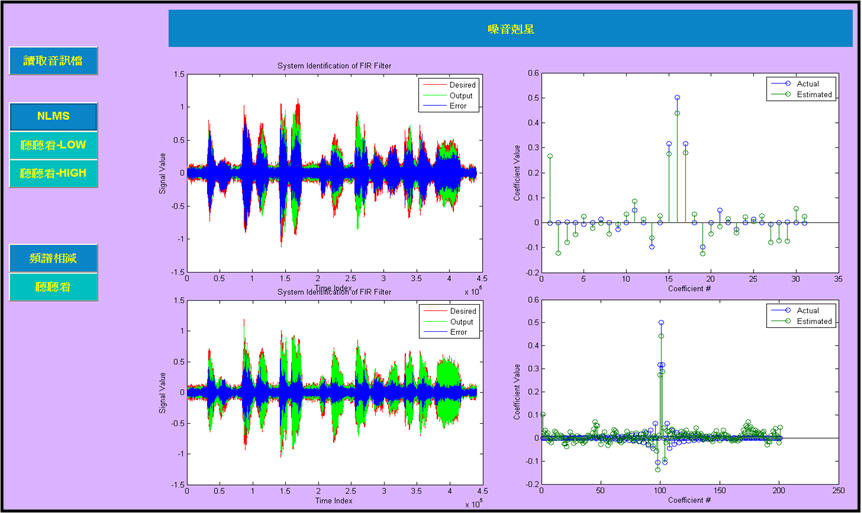Click green Output entry in bottom waveform legend
This screenshot has height=513, width=862.
click(x=434, y=321)
